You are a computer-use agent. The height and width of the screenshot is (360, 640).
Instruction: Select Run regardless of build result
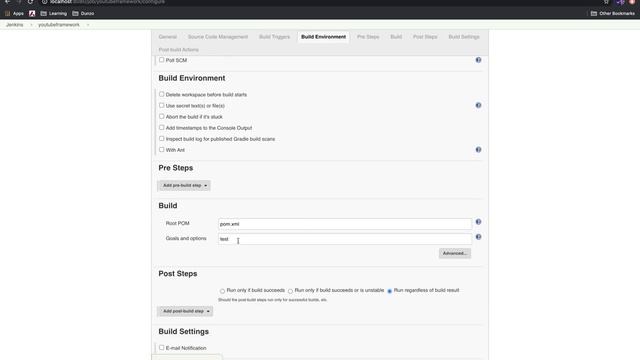click(390, 291)
